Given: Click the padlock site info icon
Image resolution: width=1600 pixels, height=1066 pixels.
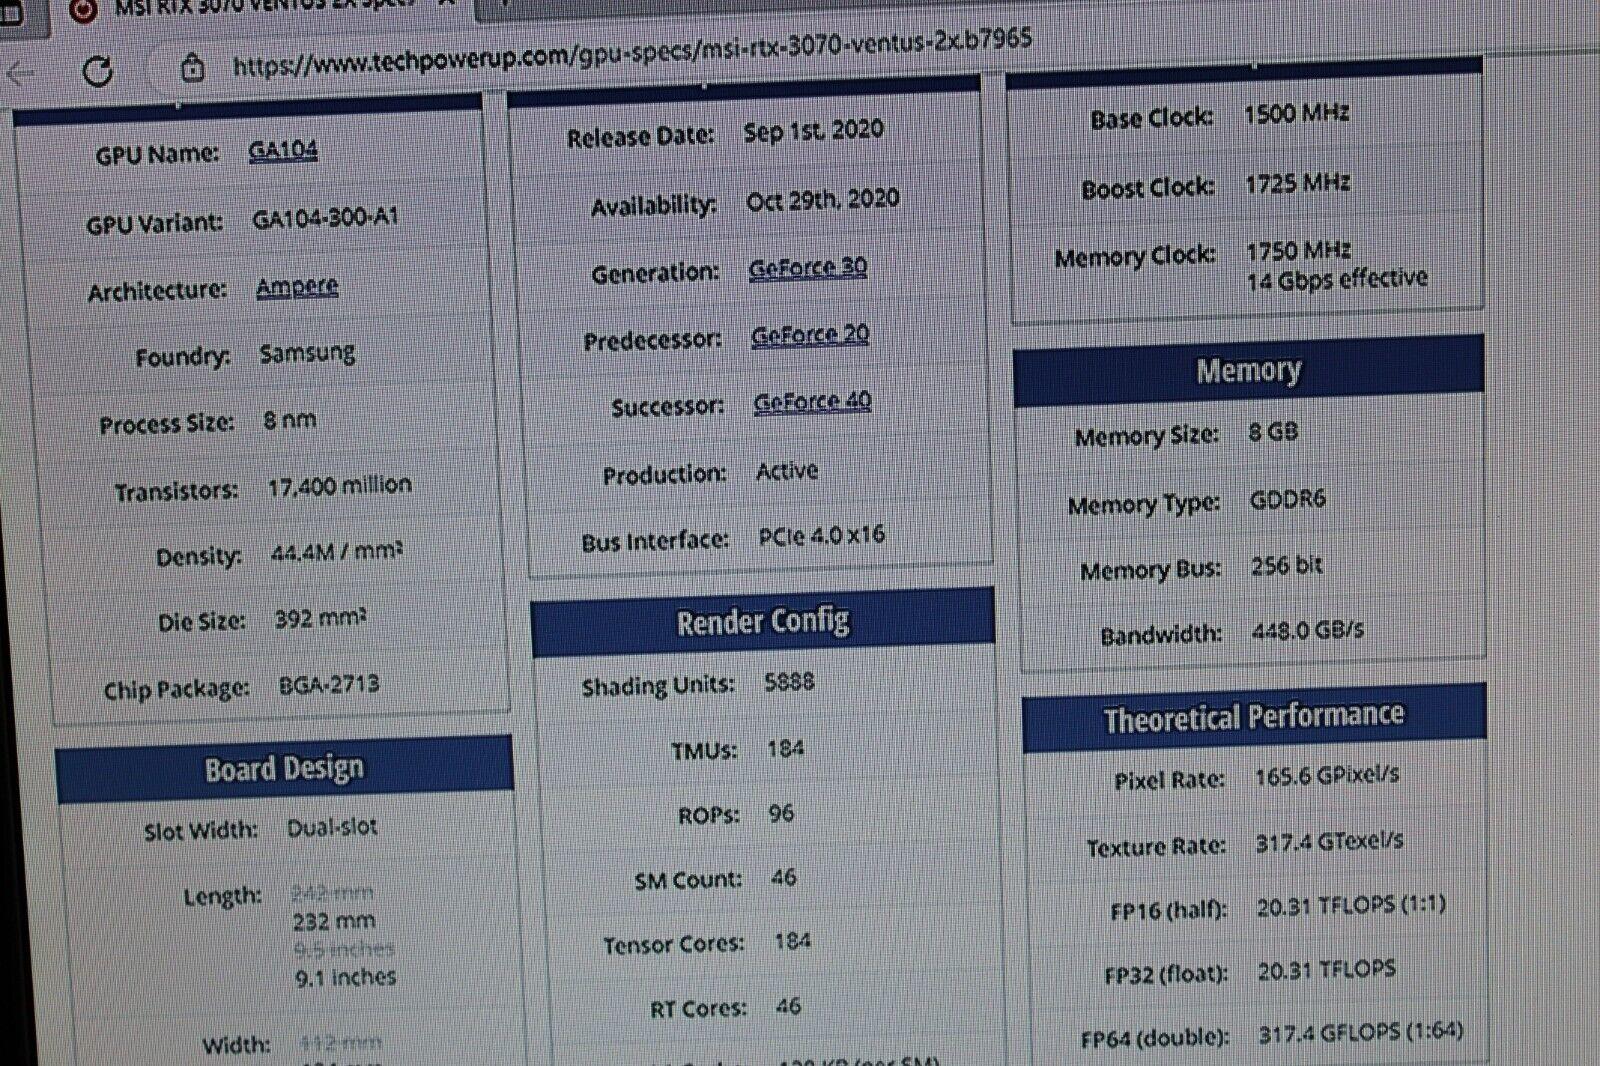Looking at the screenshot, I should pos(192,68).
